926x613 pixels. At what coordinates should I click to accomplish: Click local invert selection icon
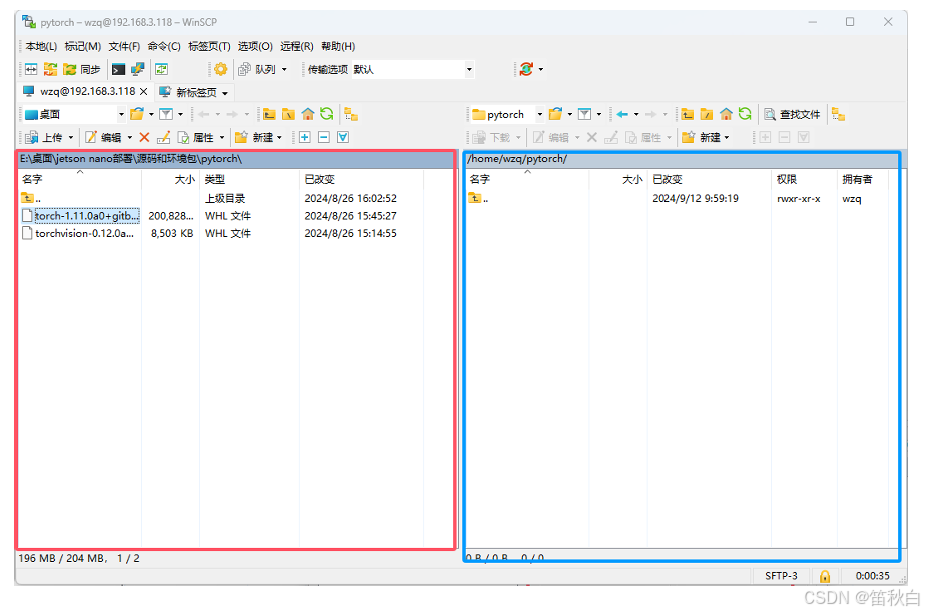point(343,138)
